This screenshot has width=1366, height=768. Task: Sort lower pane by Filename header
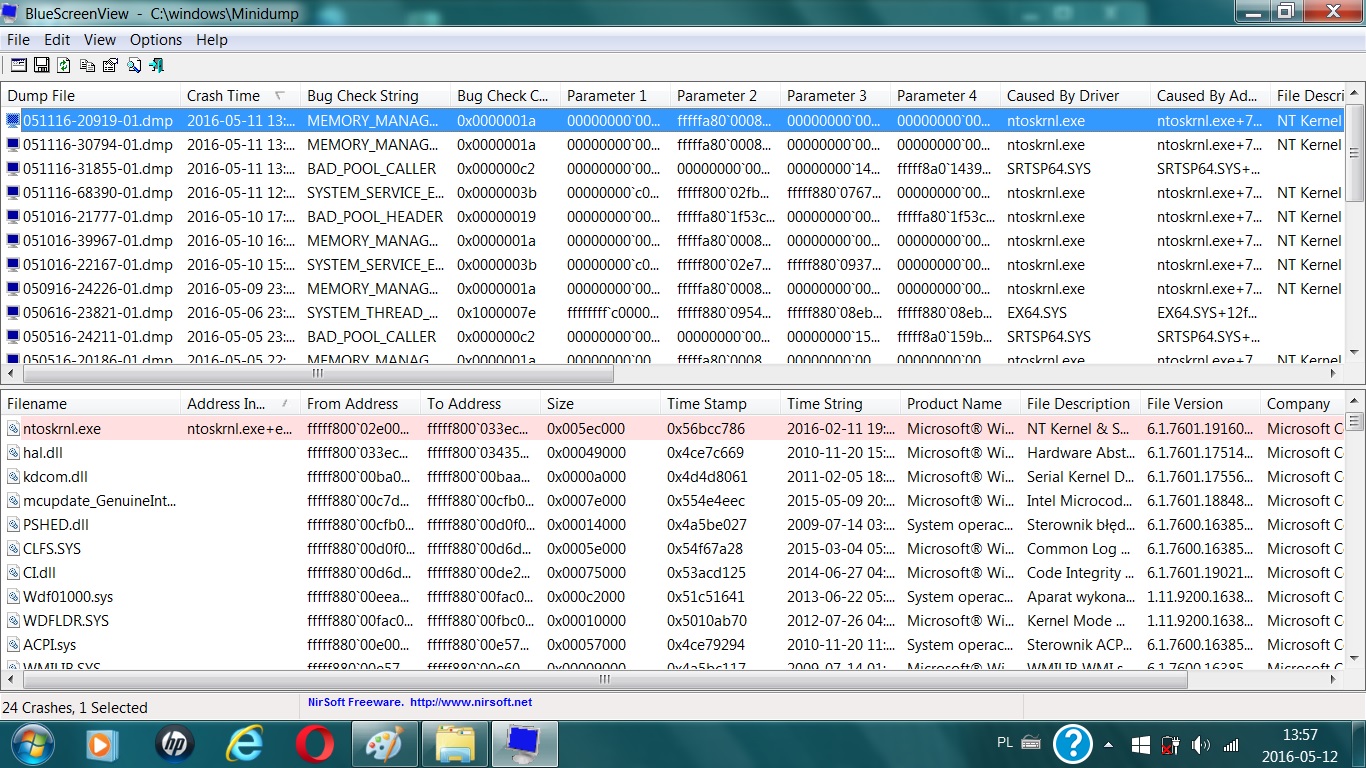[x=90, y=404]
